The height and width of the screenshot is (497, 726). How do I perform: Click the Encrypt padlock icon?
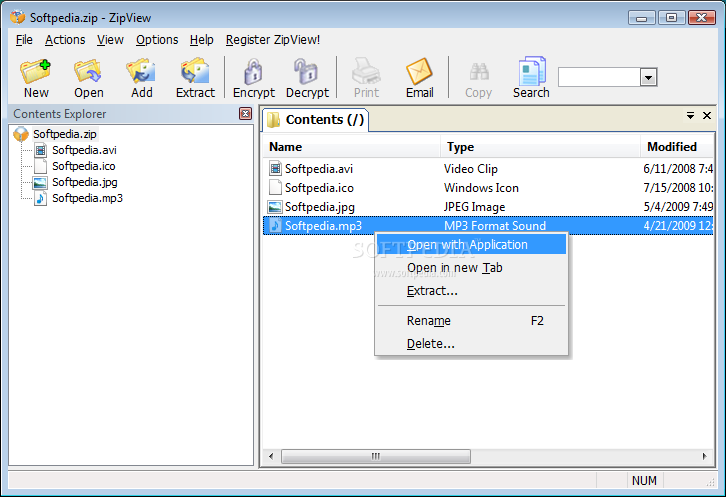[x=253, y=71]
